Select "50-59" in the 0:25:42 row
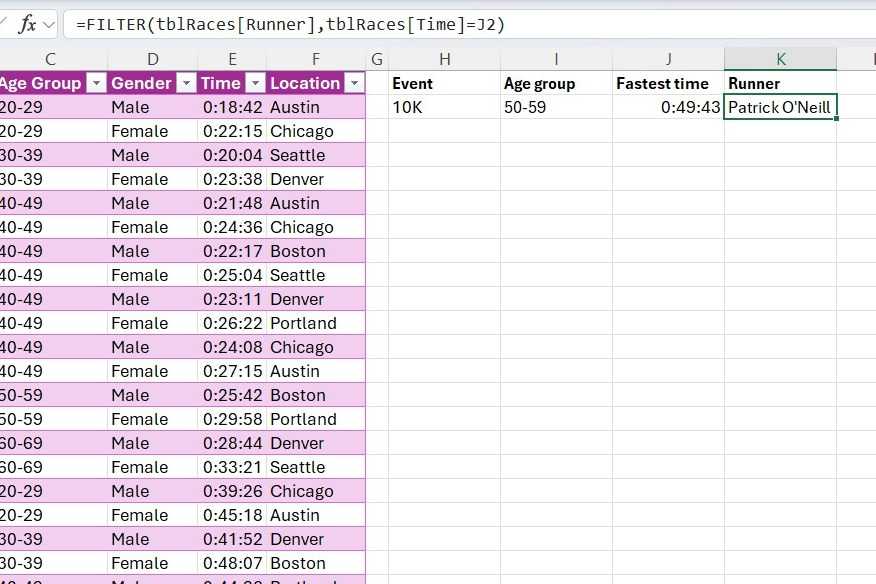This screenshot has width=876, height=584. click(54, 396)
